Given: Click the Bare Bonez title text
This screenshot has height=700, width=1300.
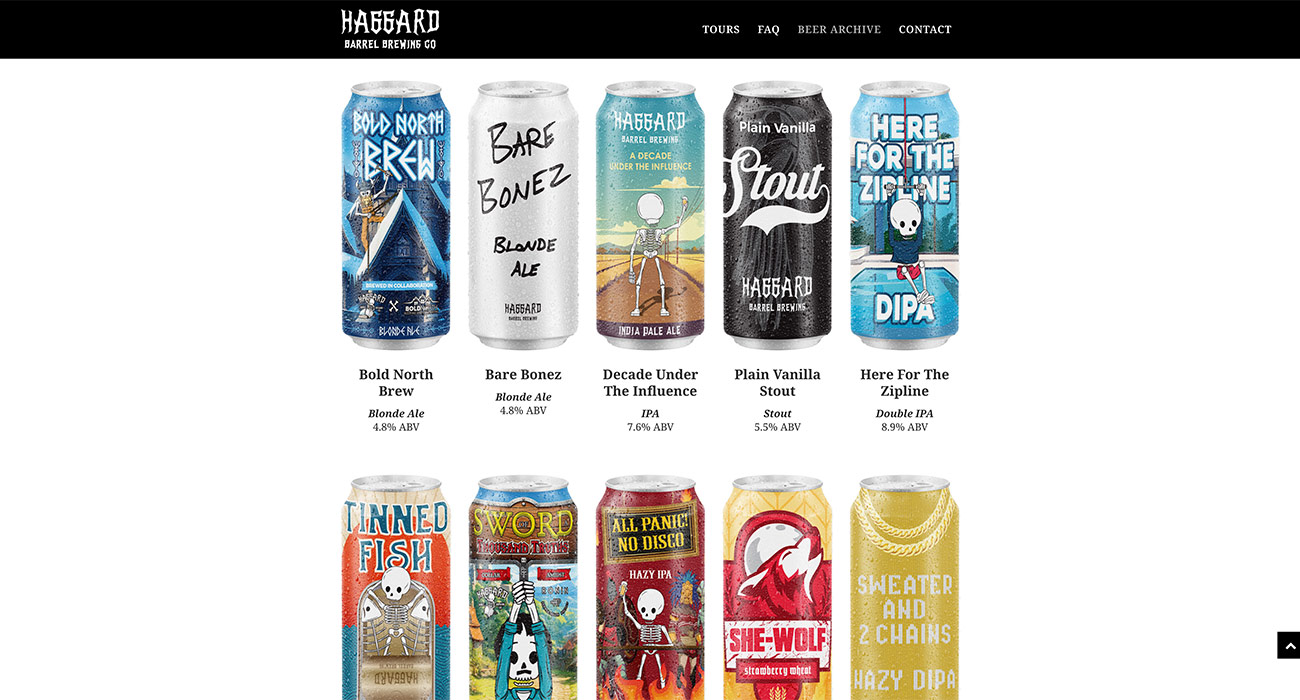Looking at the screenshot, I should tap(523, 375).
